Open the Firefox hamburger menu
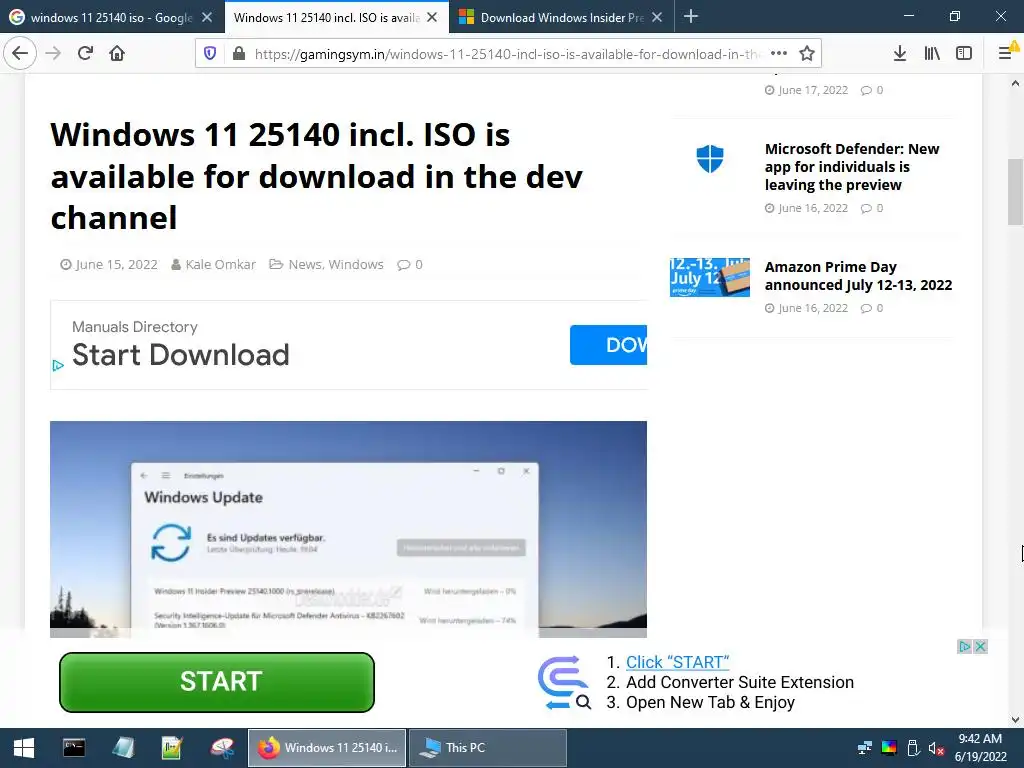The width and height of the screenshot is (1024, 768). [1006, 54]
